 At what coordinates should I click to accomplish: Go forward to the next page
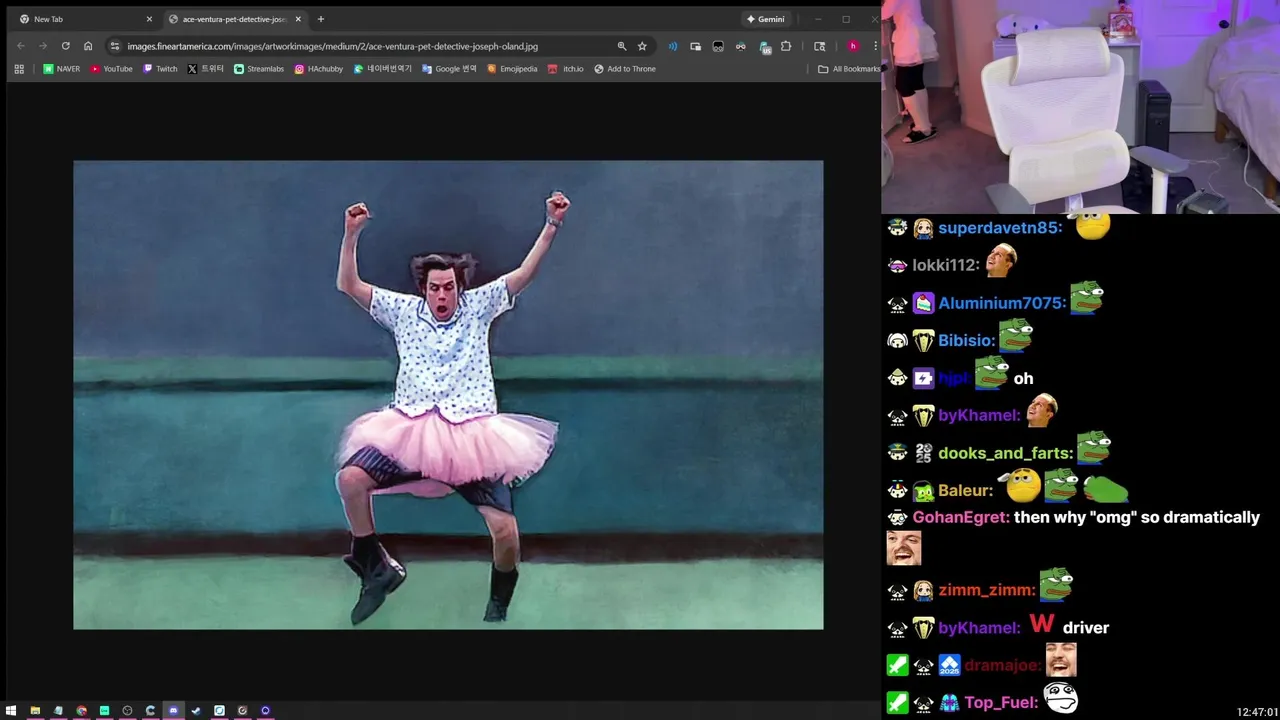[x=43, y=46]
